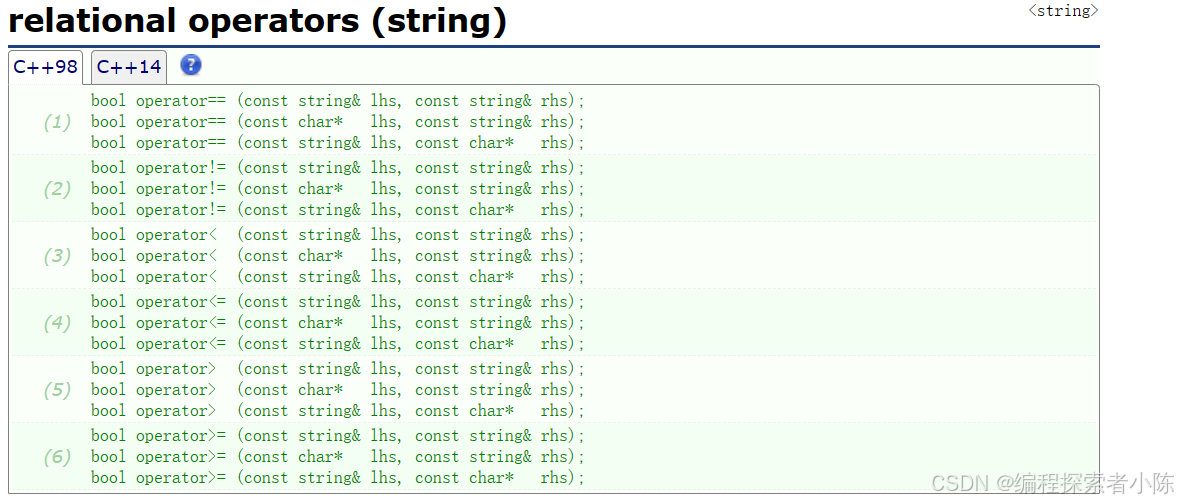Click operator>= signature with two string& parameters
The width and height of the screenshot is (1178, 503).
337,436
